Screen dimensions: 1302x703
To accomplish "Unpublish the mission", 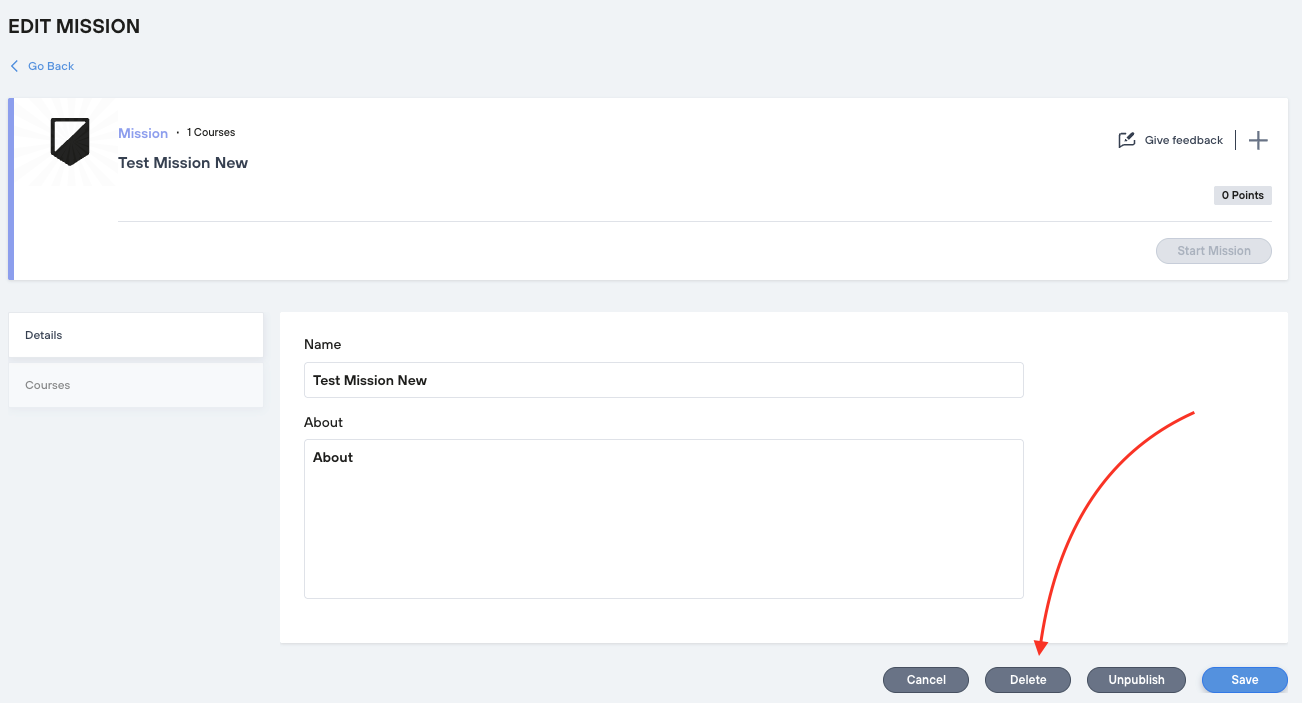I will tap(1136, 680).
